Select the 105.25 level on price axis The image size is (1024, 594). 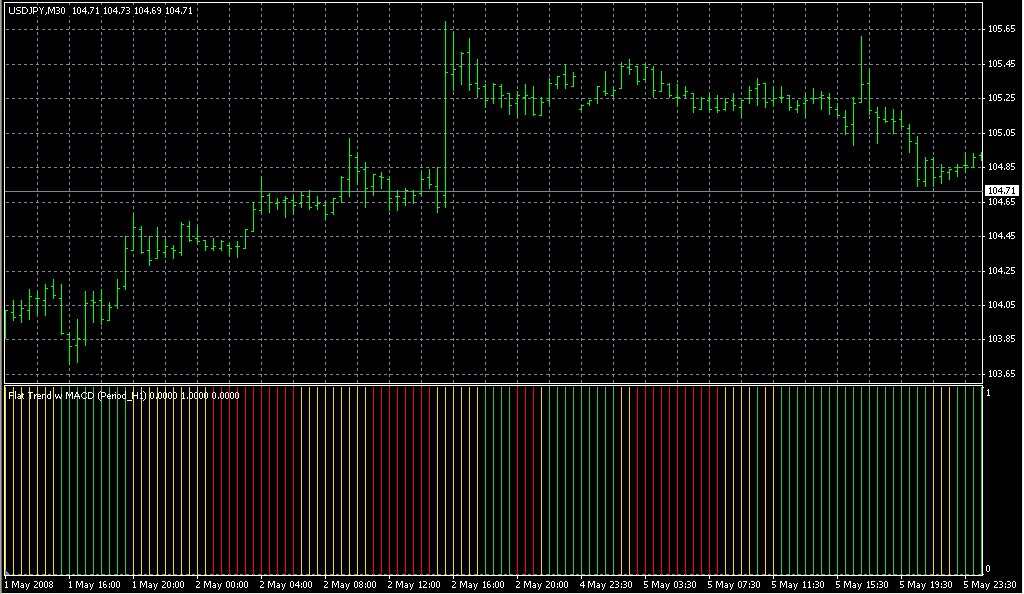point(1000,98)
